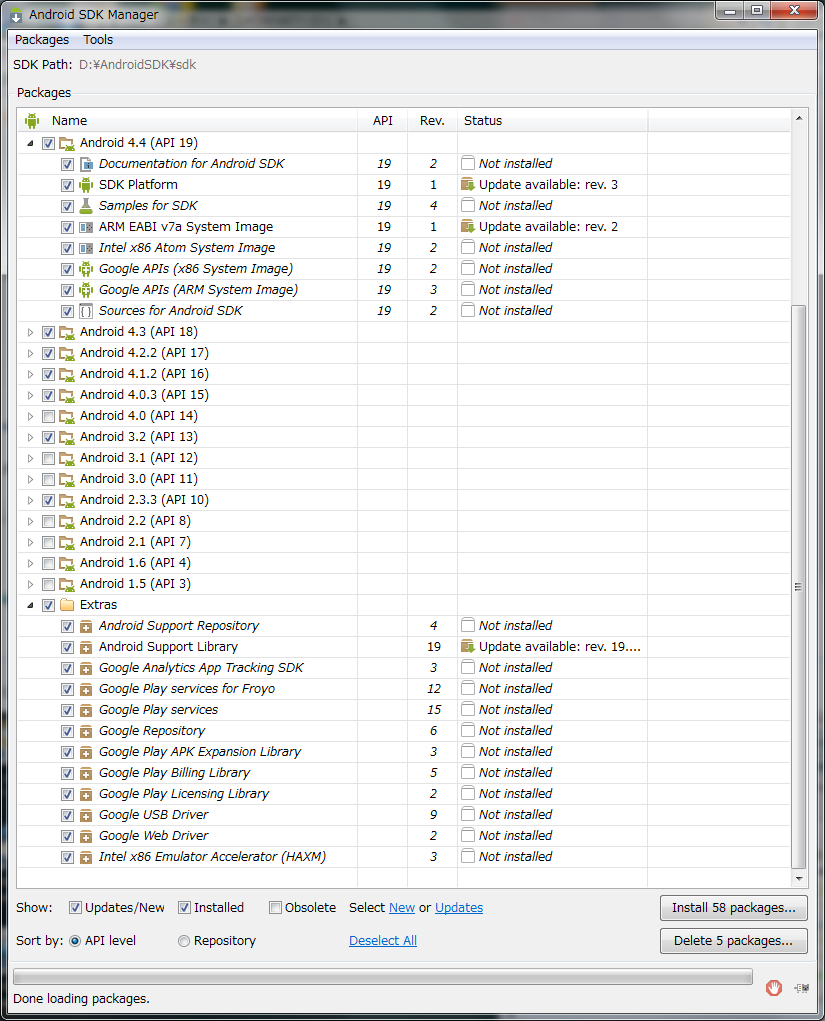Expand the Android 4.3 (API 18) node

pyautogui.click(x=30, y=332)
